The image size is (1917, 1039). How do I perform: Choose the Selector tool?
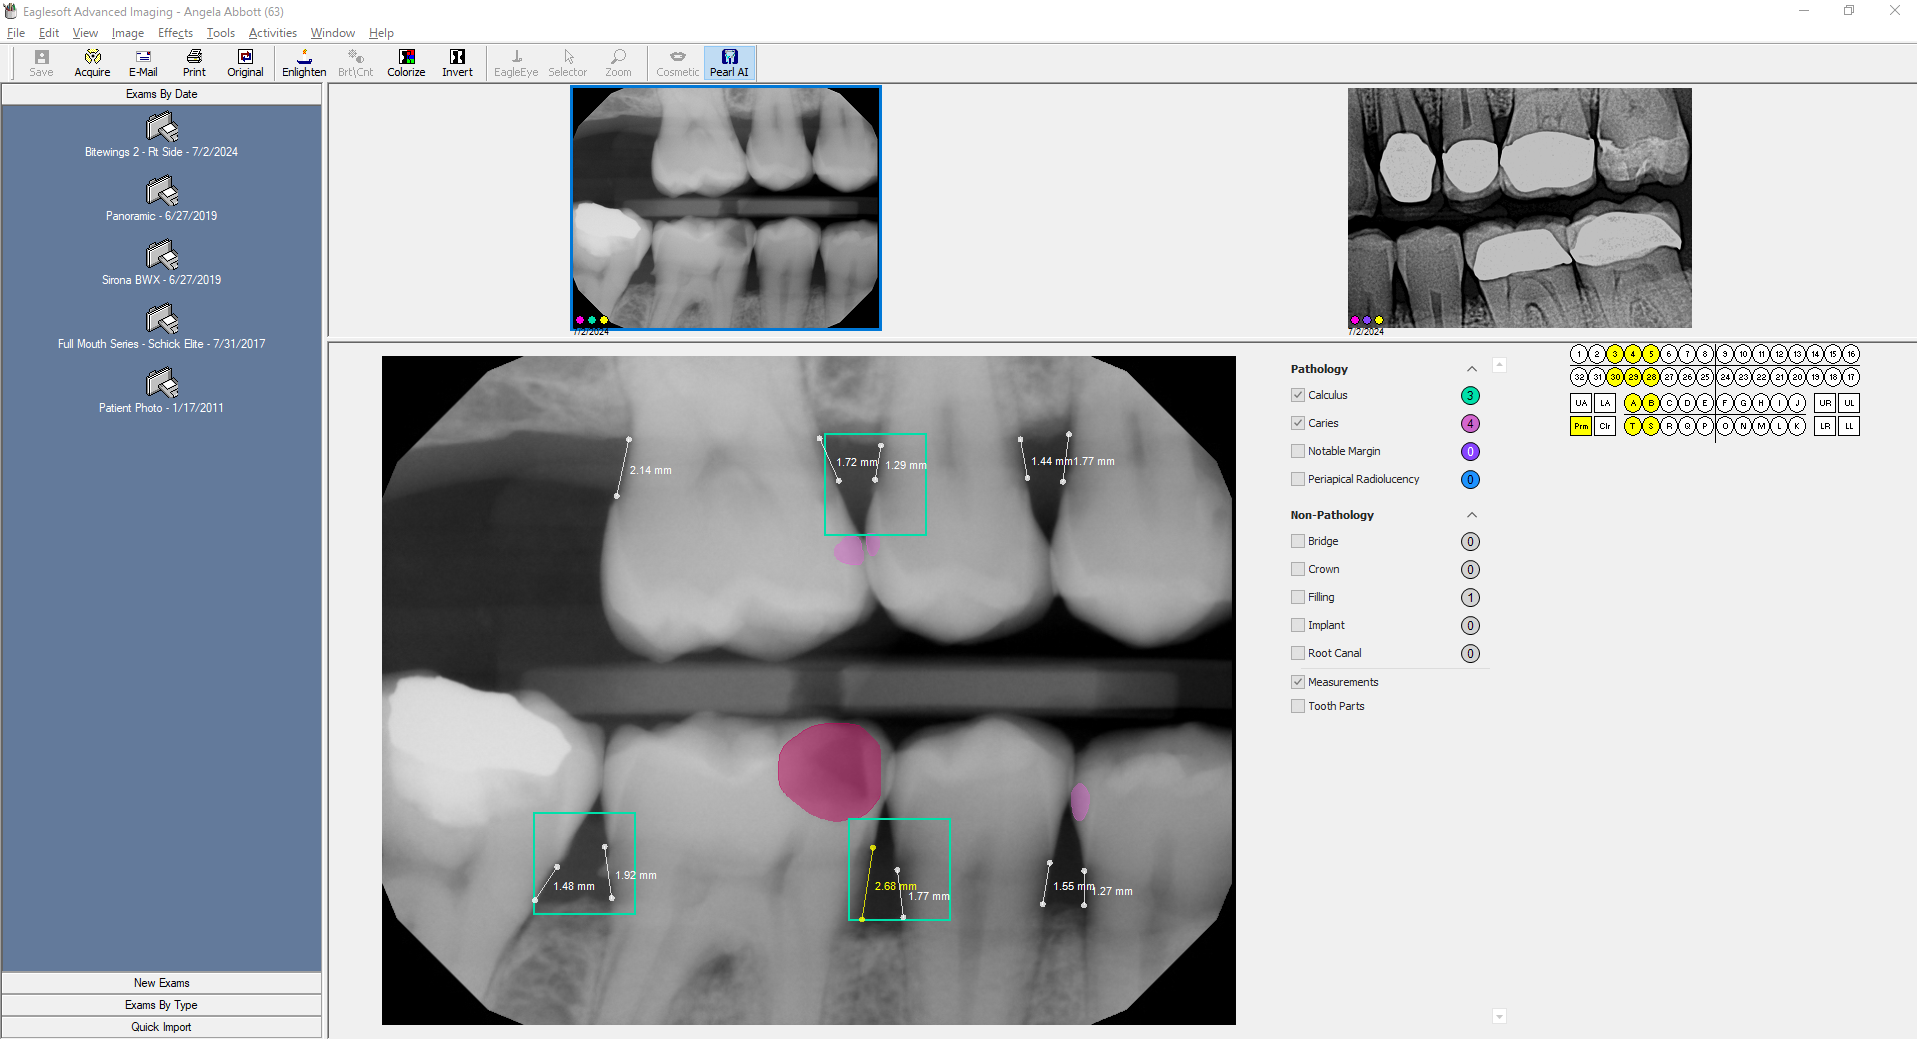pos(567,63)
